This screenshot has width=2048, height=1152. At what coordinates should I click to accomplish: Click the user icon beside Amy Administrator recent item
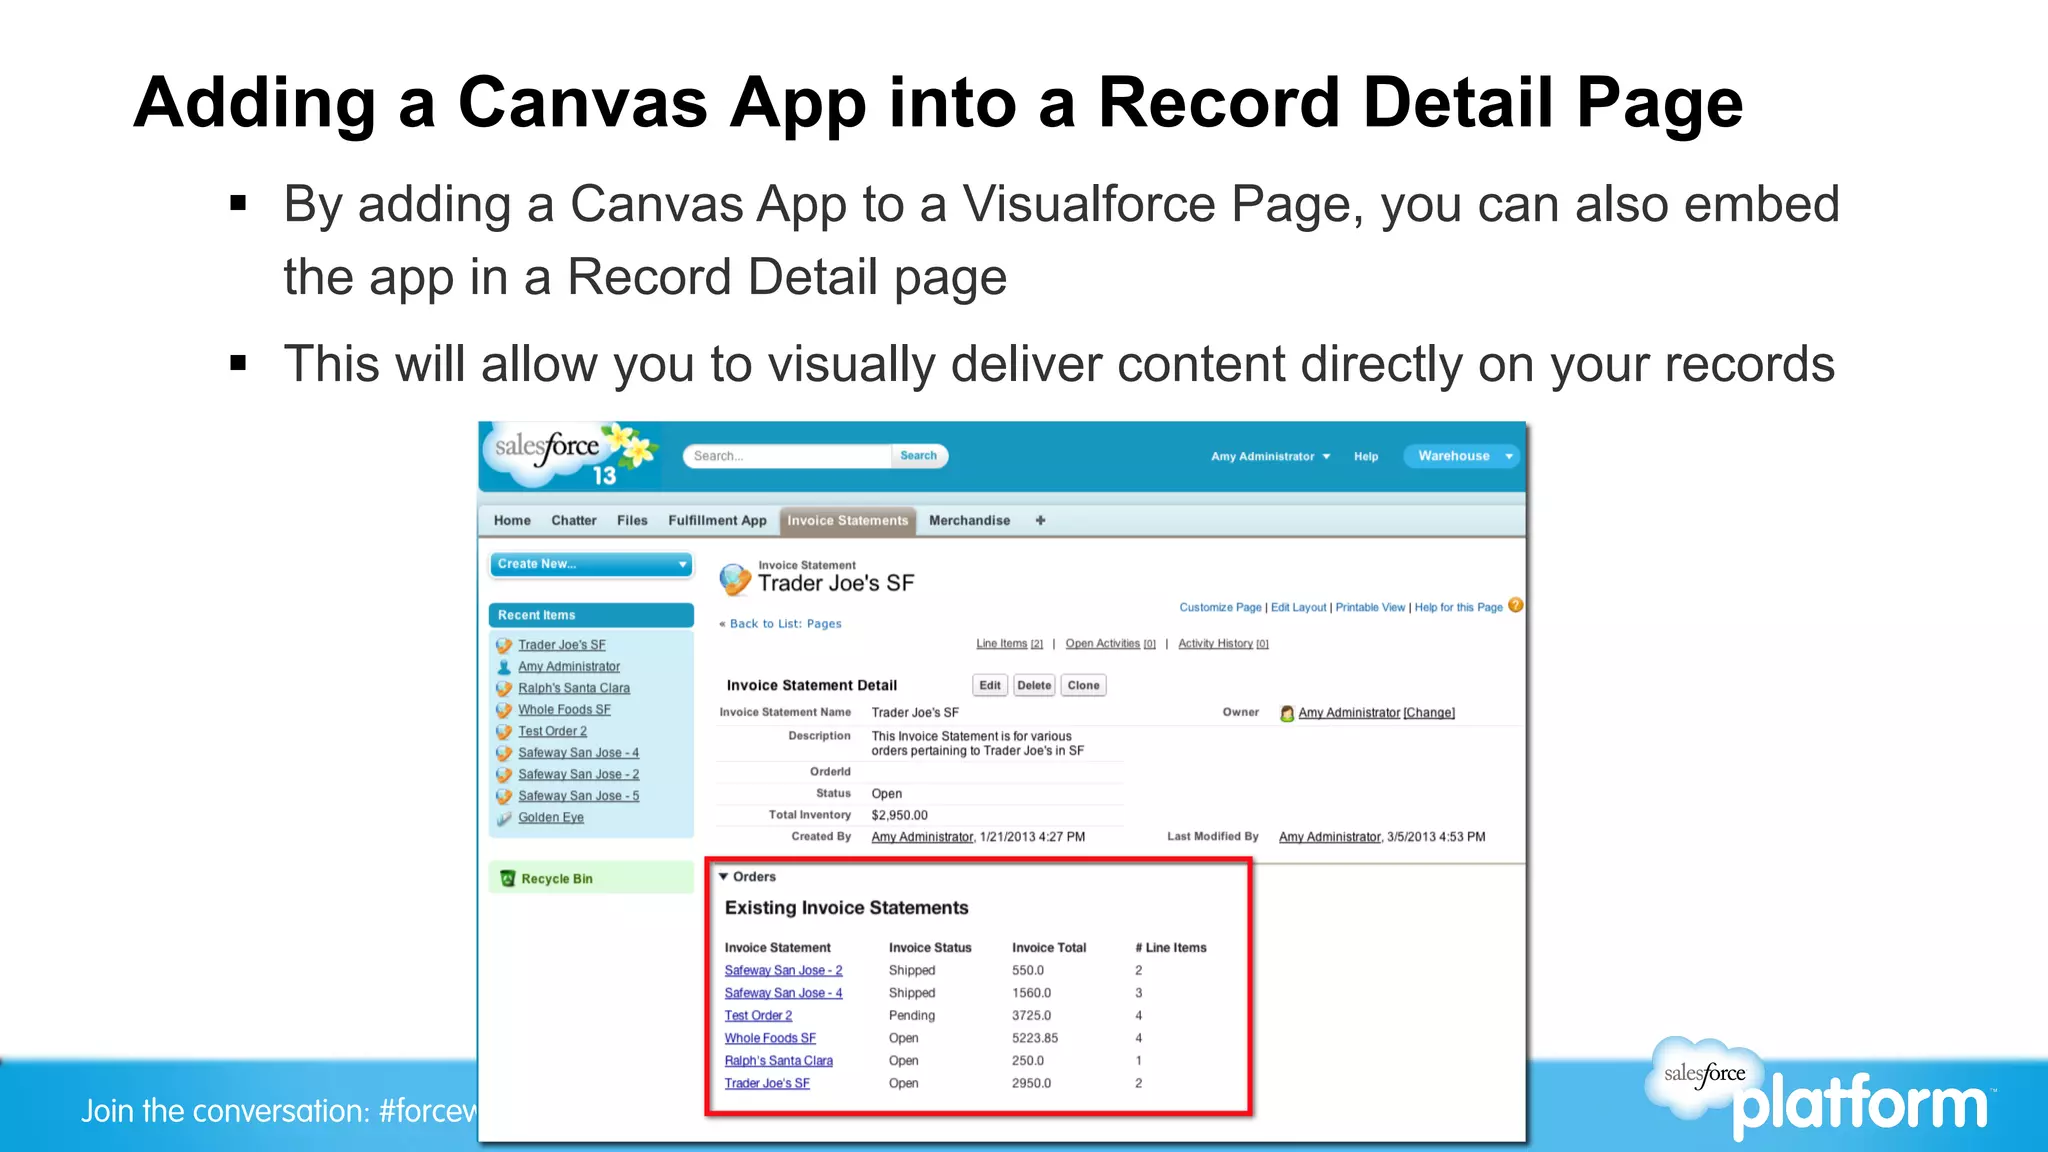pos(504,667)
